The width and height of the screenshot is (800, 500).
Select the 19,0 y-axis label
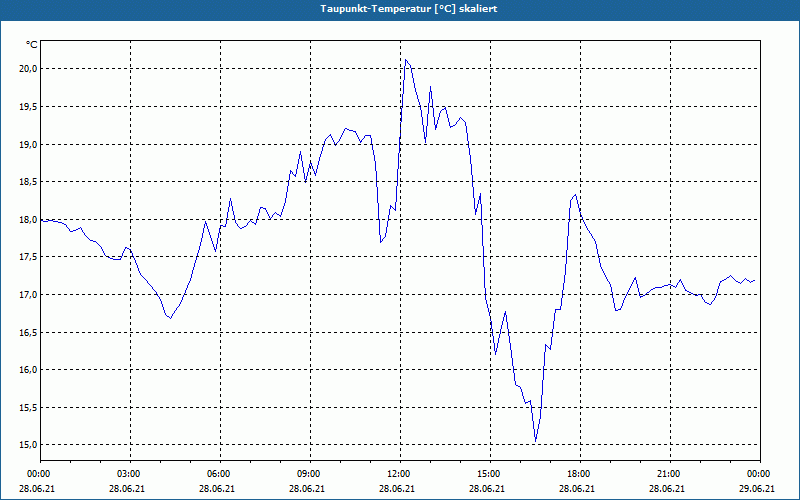[29, 144]
